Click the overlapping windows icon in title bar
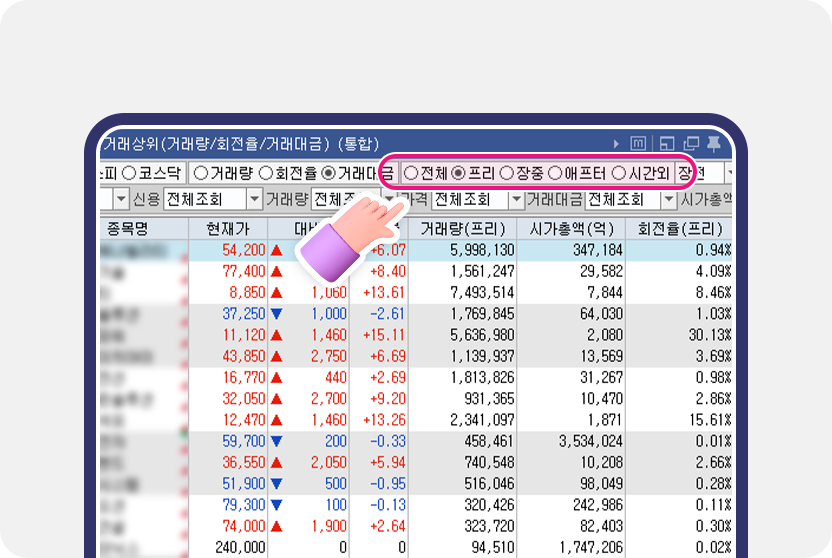Viewport: 832px width, 558px height. click(x=689, y=144)
